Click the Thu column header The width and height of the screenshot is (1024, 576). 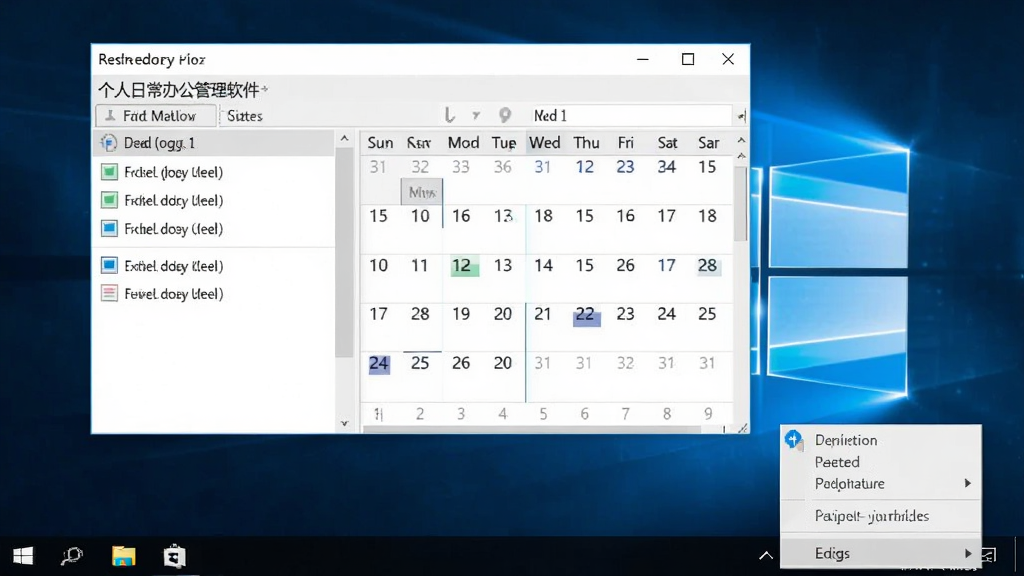click(586, 142)
